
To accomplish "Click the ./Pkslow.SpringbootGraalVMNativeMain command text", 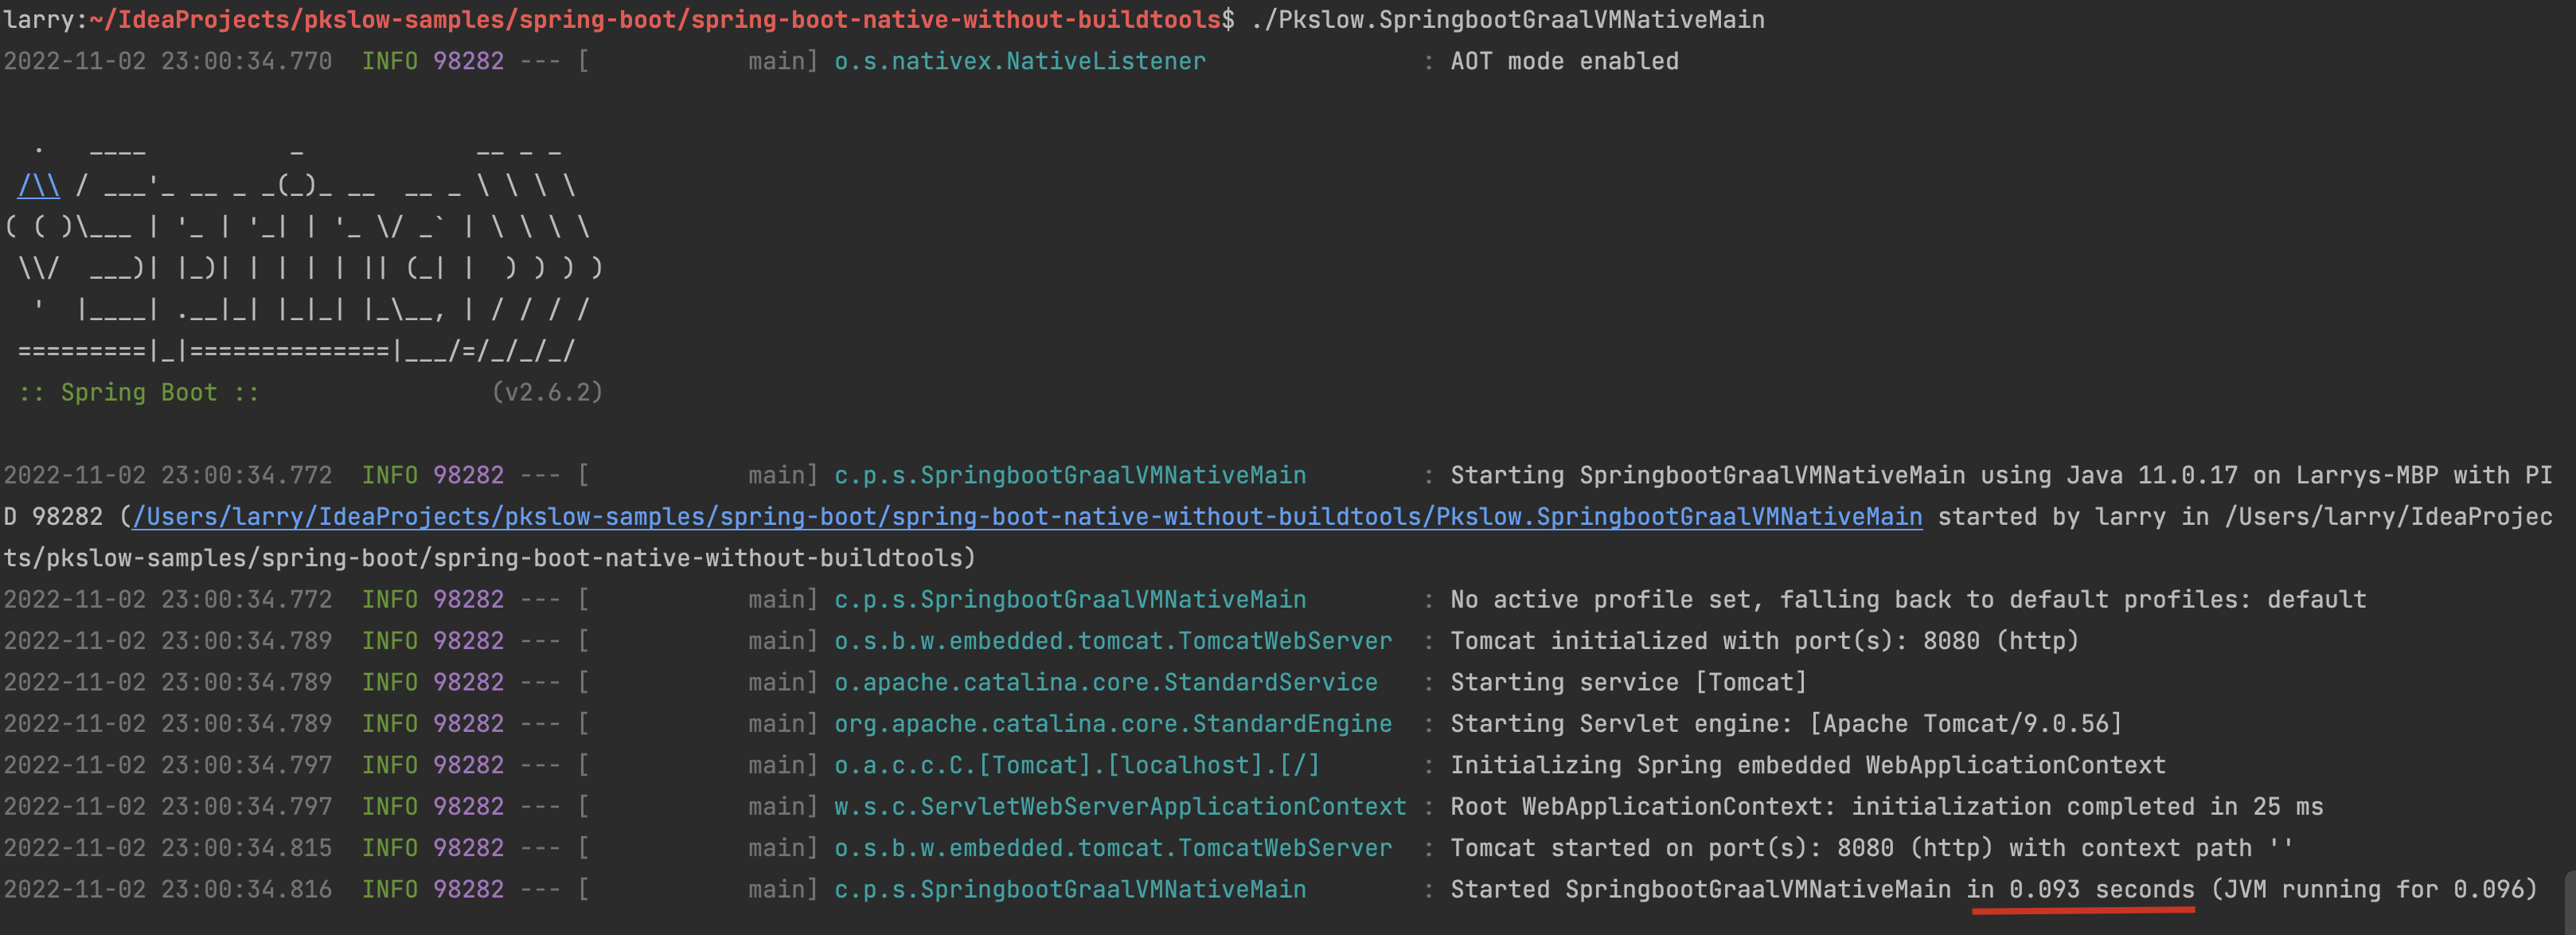I will (1507, 20).
